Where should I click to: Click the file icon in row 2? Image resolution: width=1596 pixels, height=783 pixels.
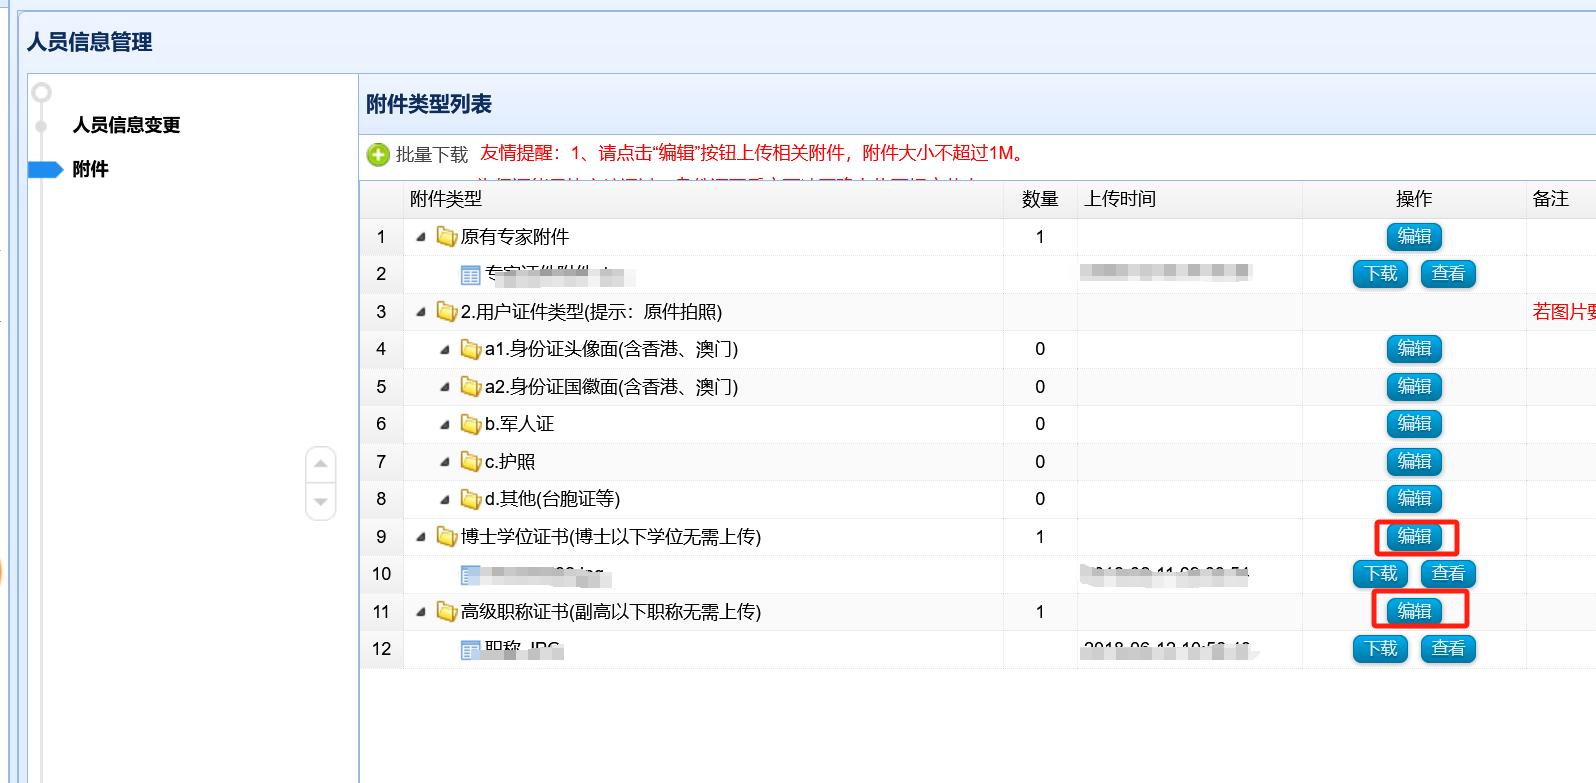click(471, 275)
